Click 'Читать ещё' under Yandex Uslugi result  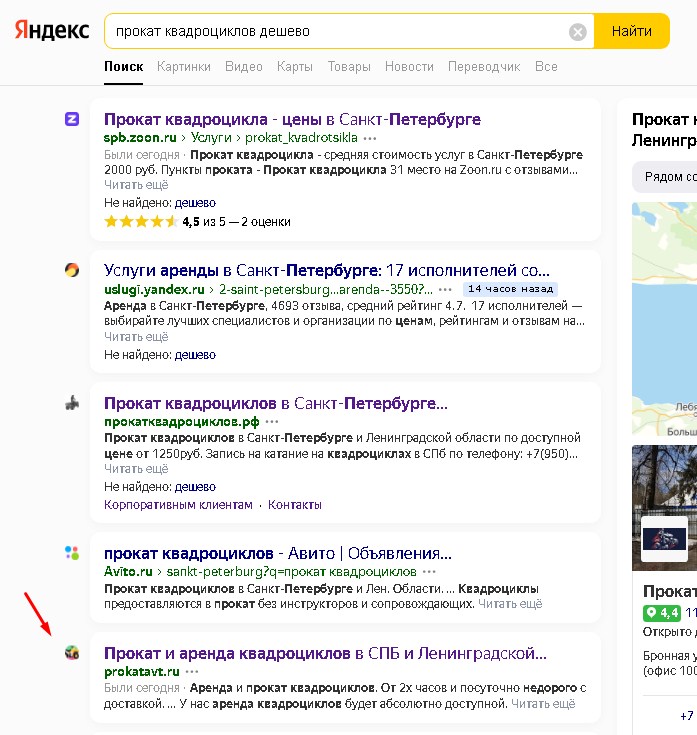(136, 337)
